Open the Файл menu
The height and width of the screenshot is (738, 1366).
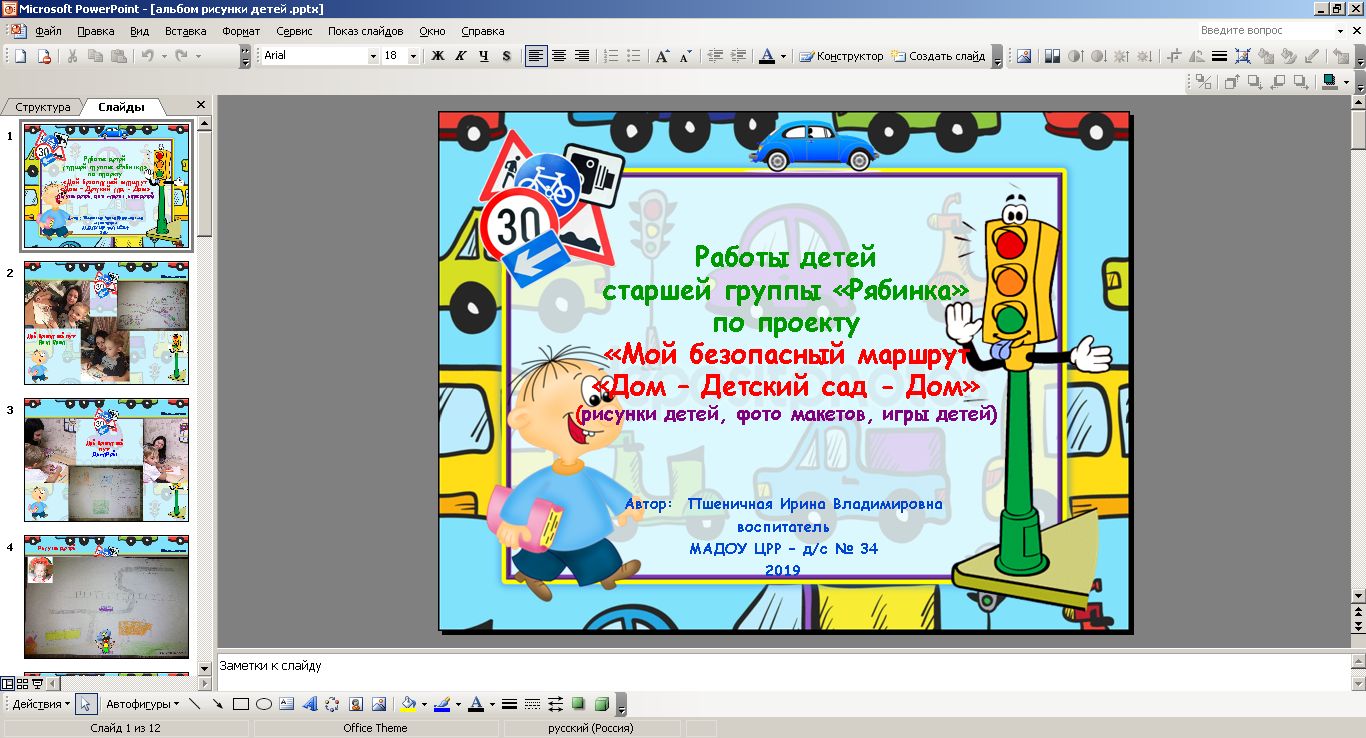[48, 31]
